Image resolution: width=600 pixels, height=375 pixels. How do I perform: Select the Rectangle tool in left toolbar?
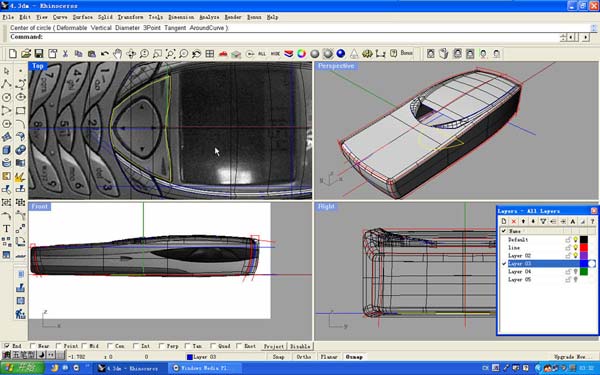(21, 111)
